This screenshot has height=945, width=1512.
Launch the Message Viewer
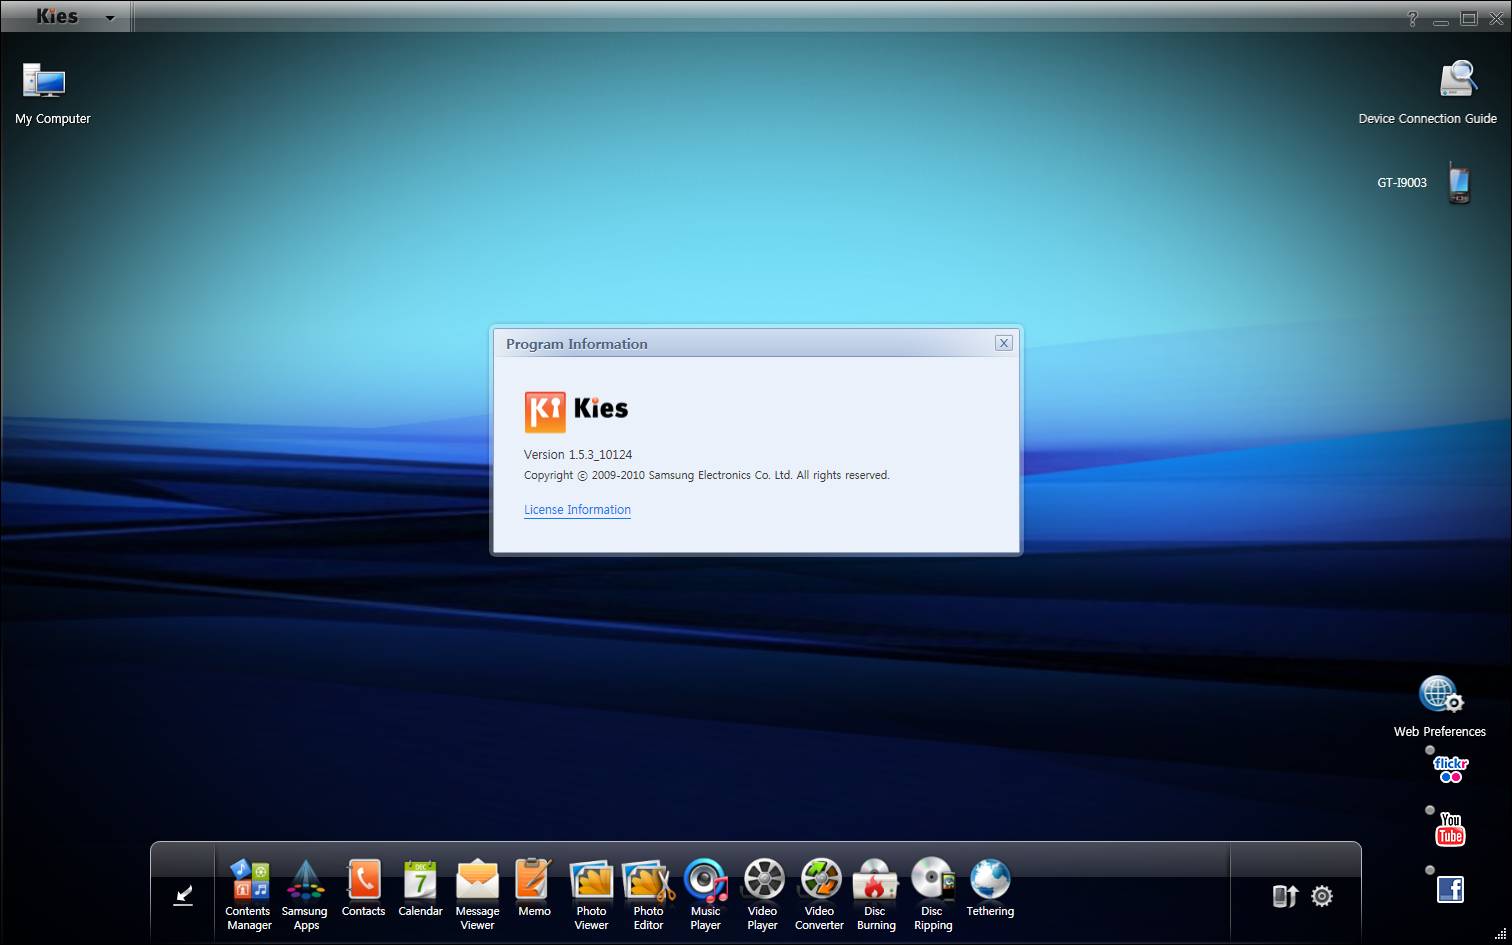click(477, 894)
